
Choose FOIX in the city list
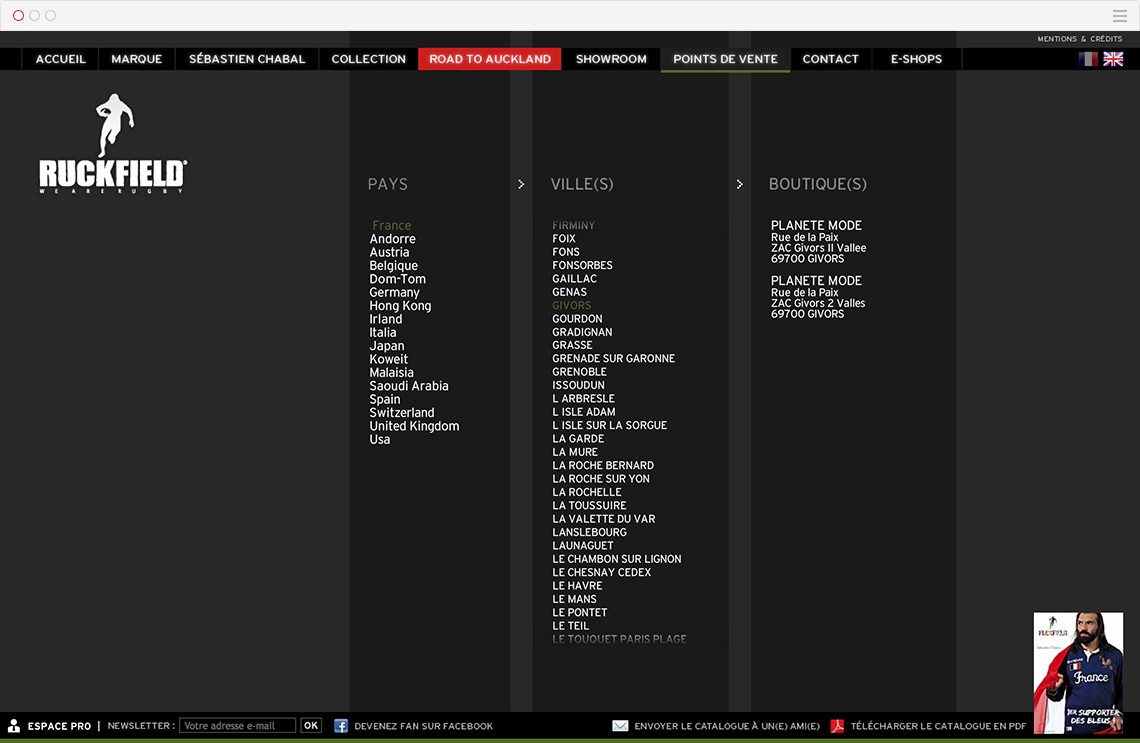[x=563, y=238]
